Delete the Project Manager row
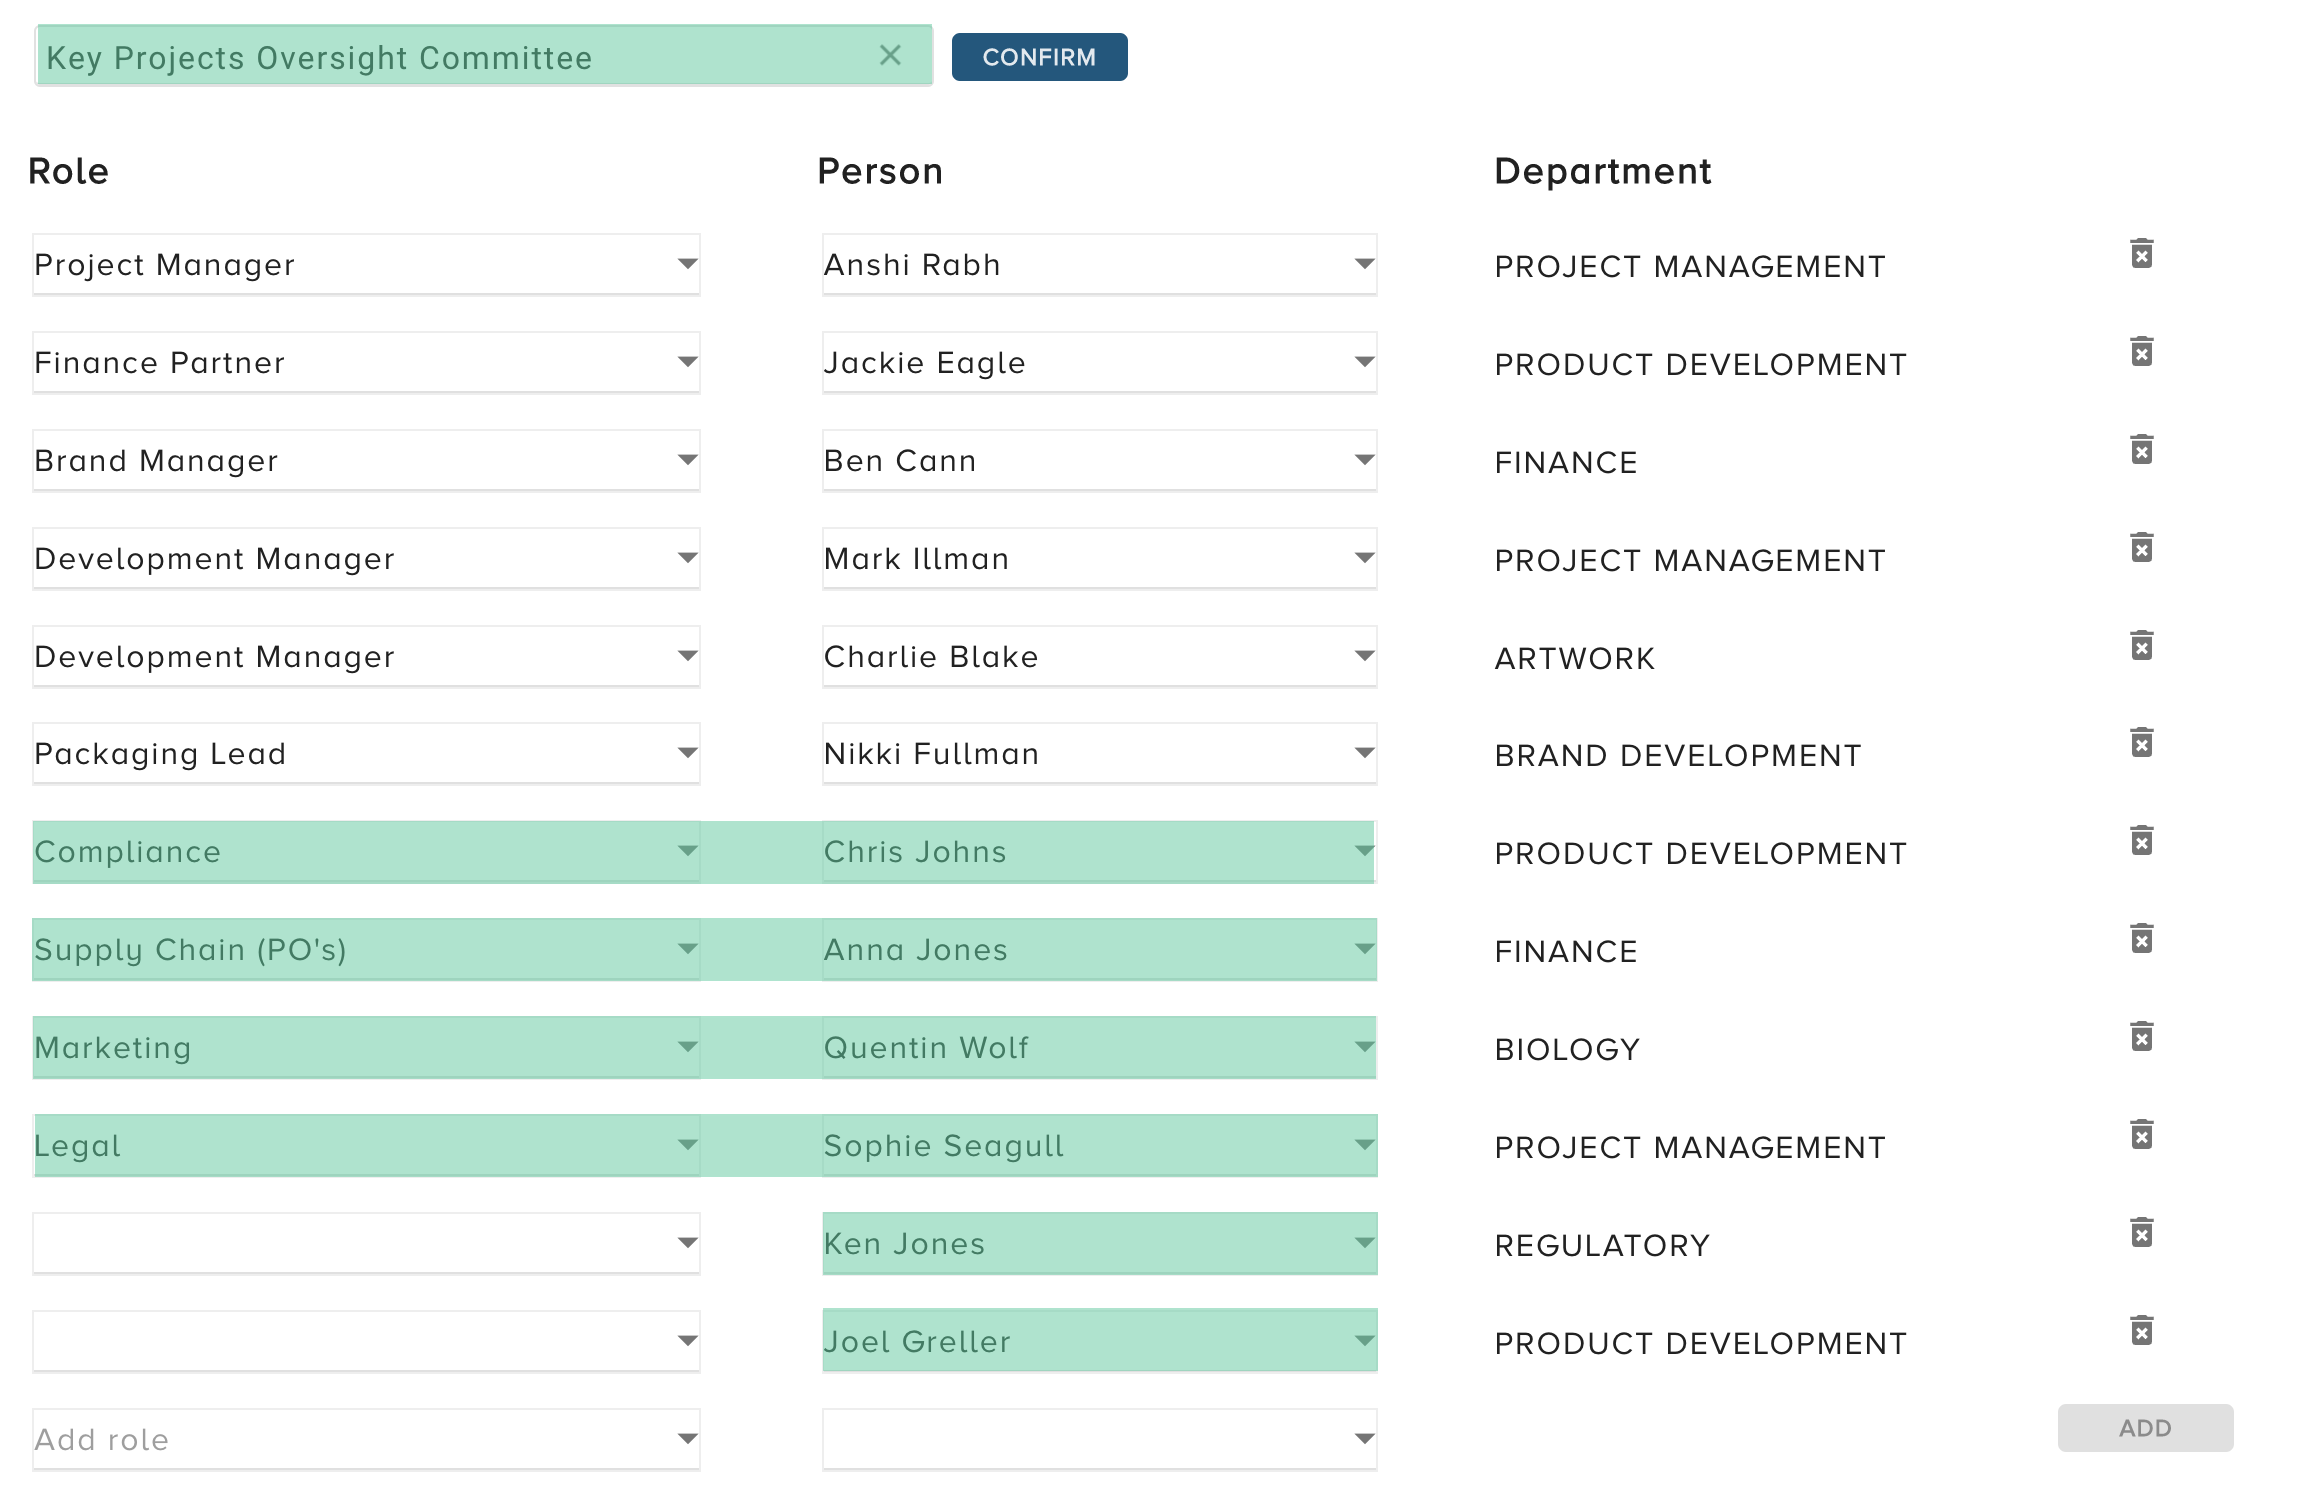 (x=2141, y=255)
